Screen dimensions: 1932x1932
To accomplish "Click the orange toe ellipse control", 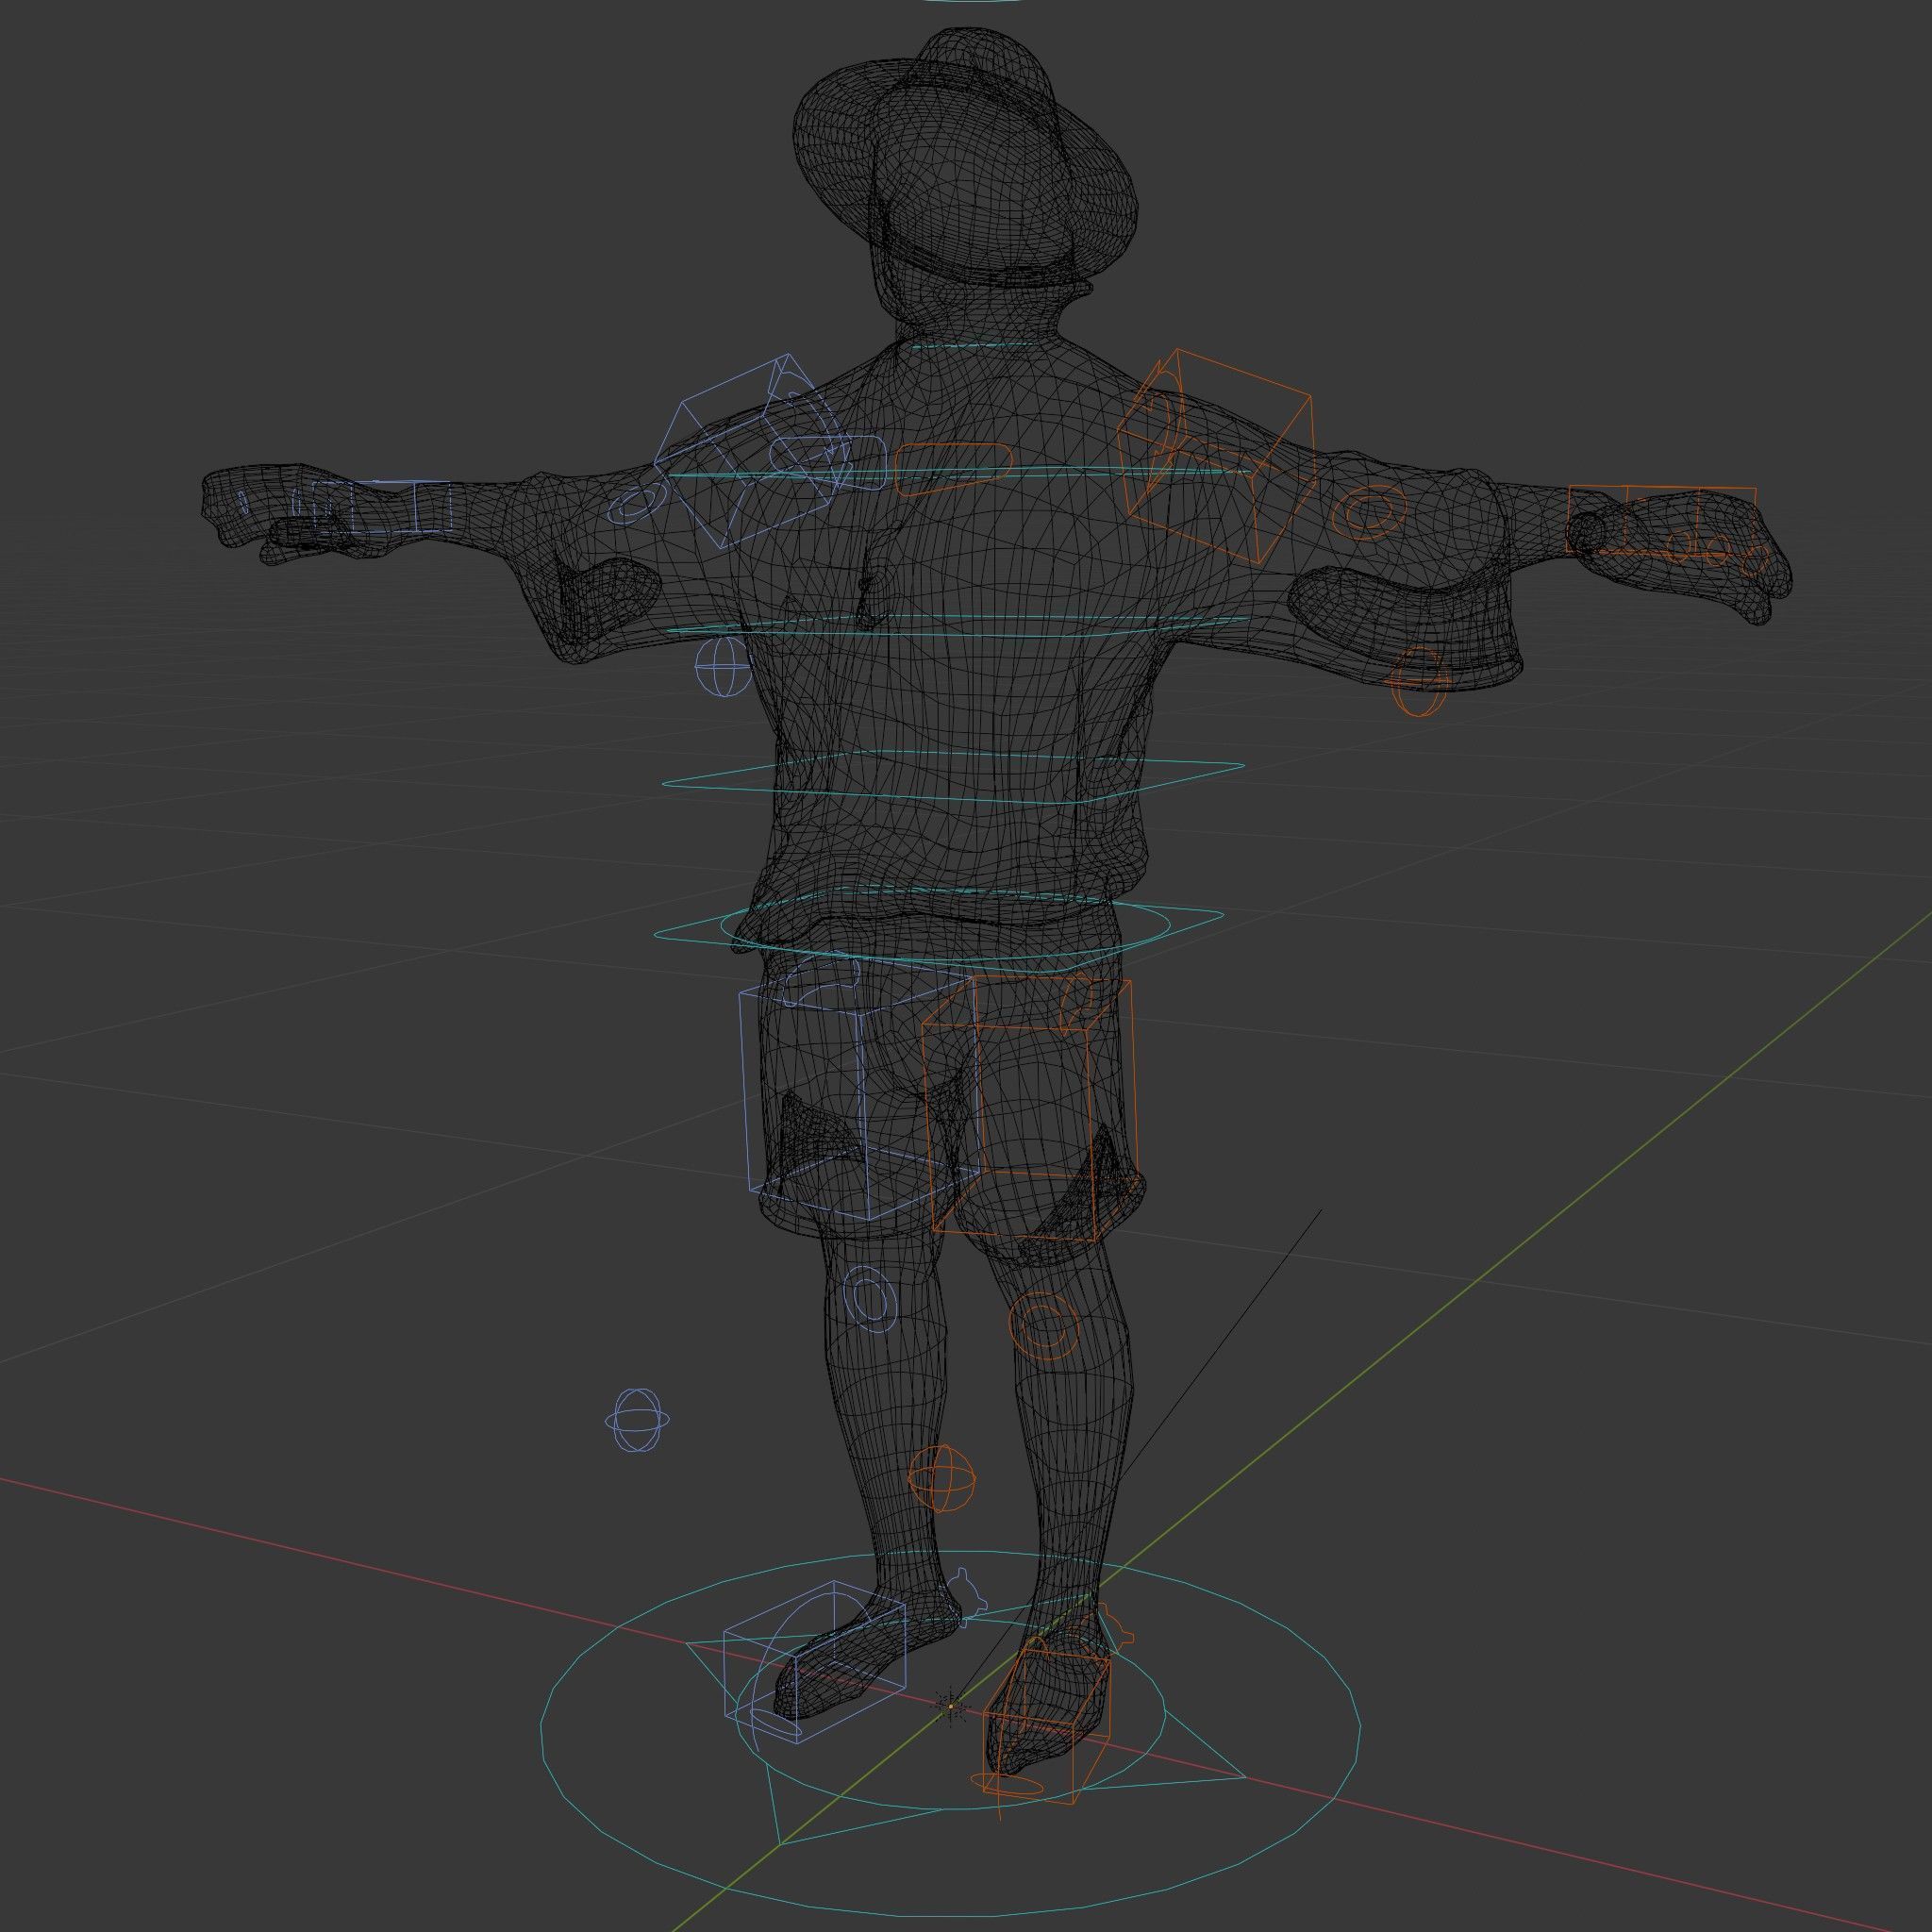I will 1008,1783.
